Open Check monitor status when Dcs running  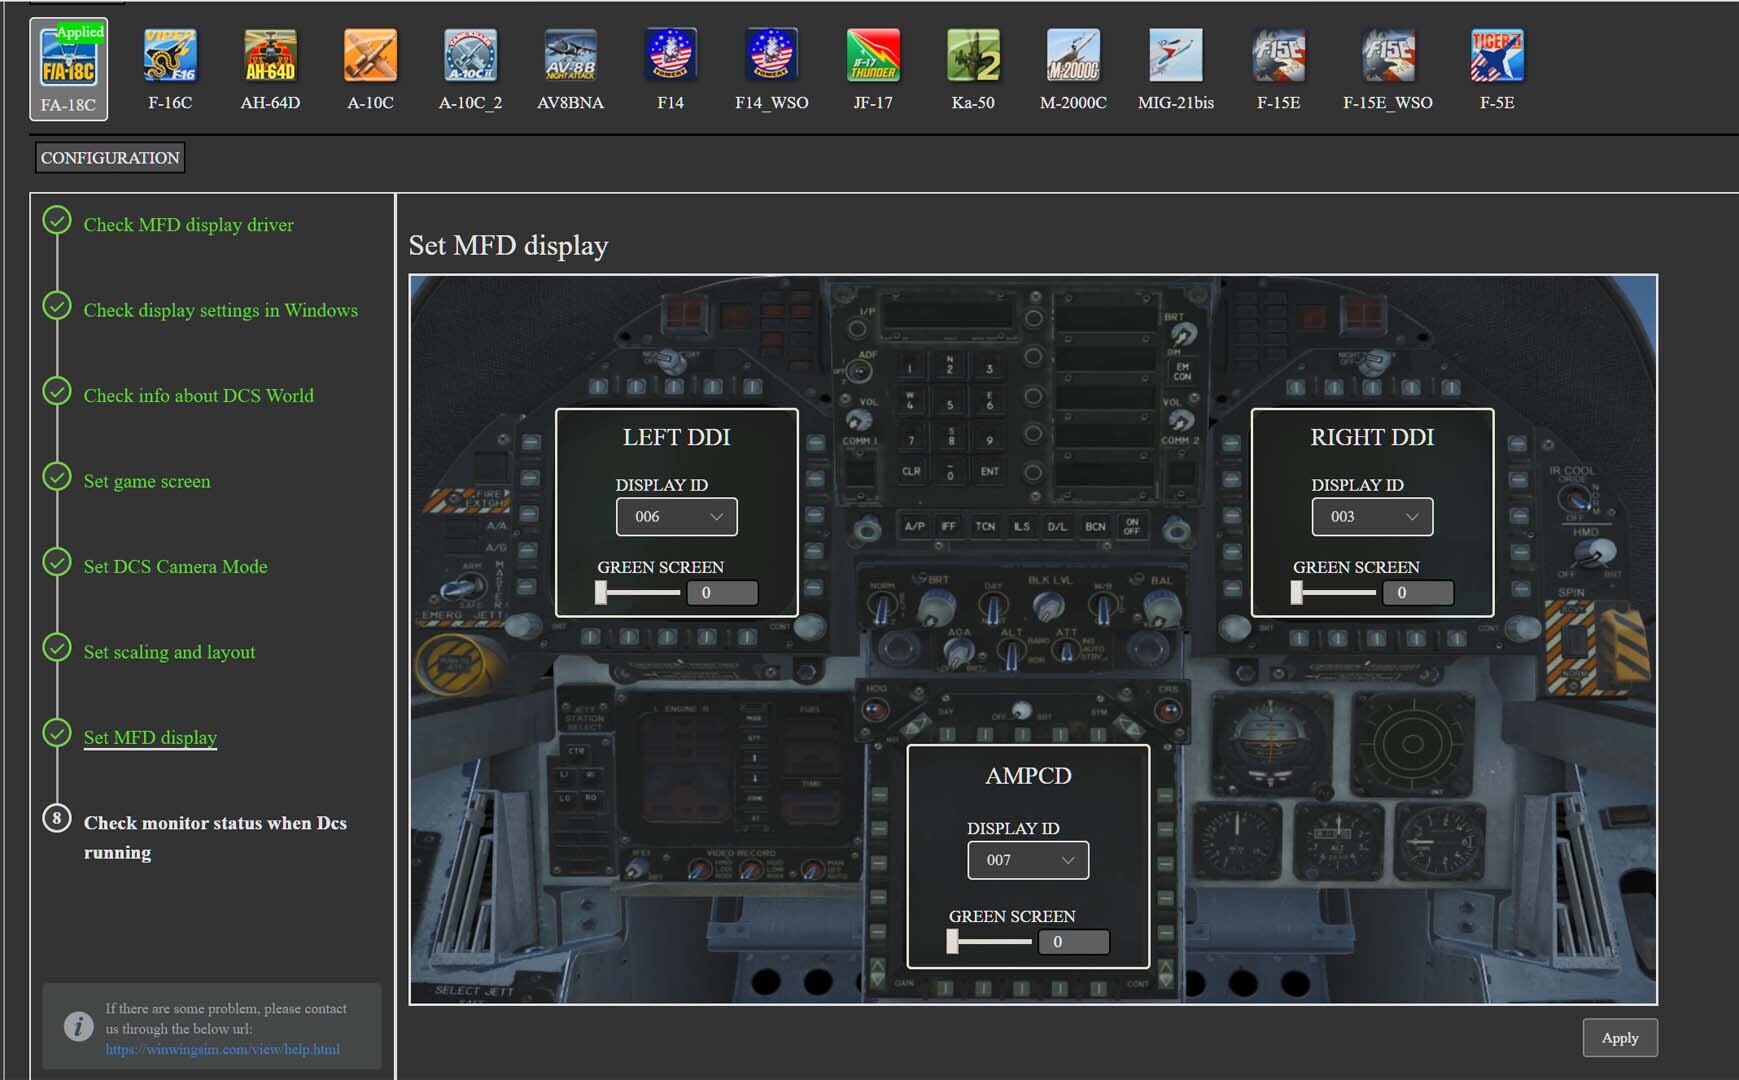point(215,837)
